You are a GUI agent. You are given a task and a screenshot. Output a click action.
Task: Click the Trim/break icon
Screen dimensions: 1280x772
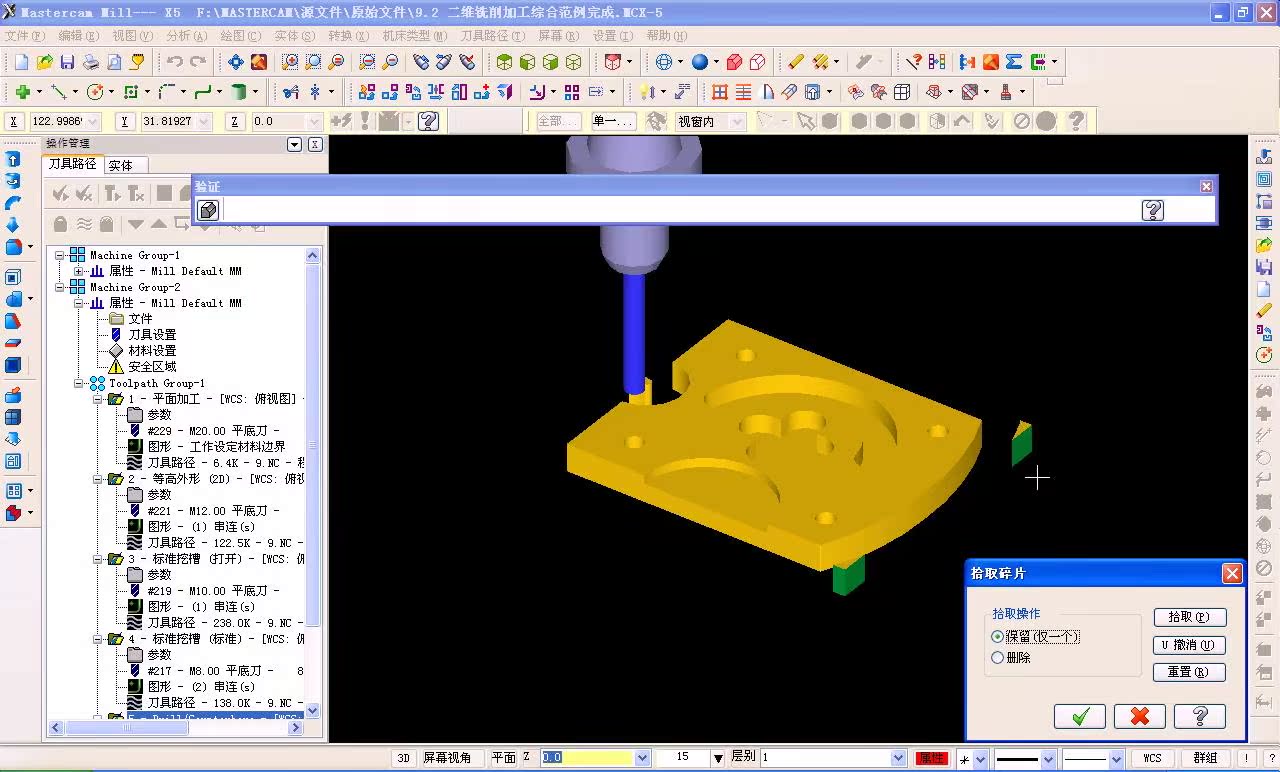click(x=291, y=92)
